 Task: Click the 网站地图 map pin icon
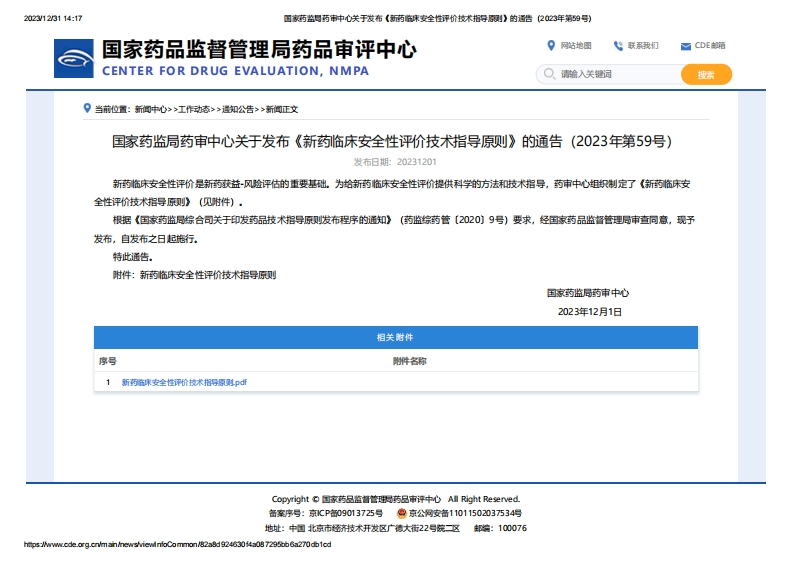[x=551, y=45]
